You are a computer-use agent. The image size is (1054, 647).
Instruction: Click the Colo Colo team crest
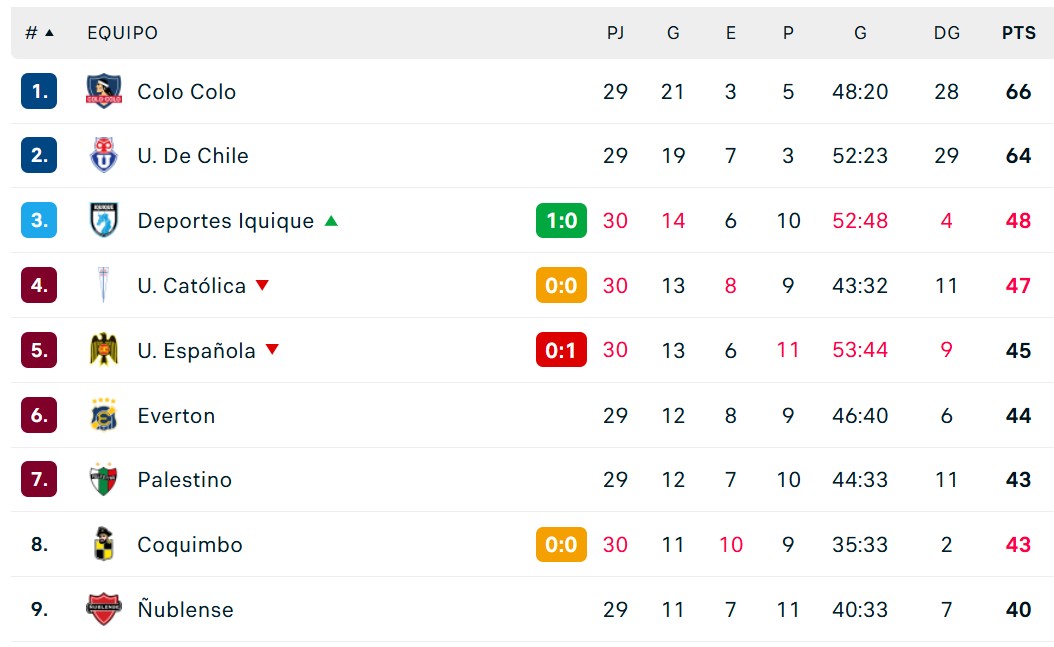tap(104, 91)
